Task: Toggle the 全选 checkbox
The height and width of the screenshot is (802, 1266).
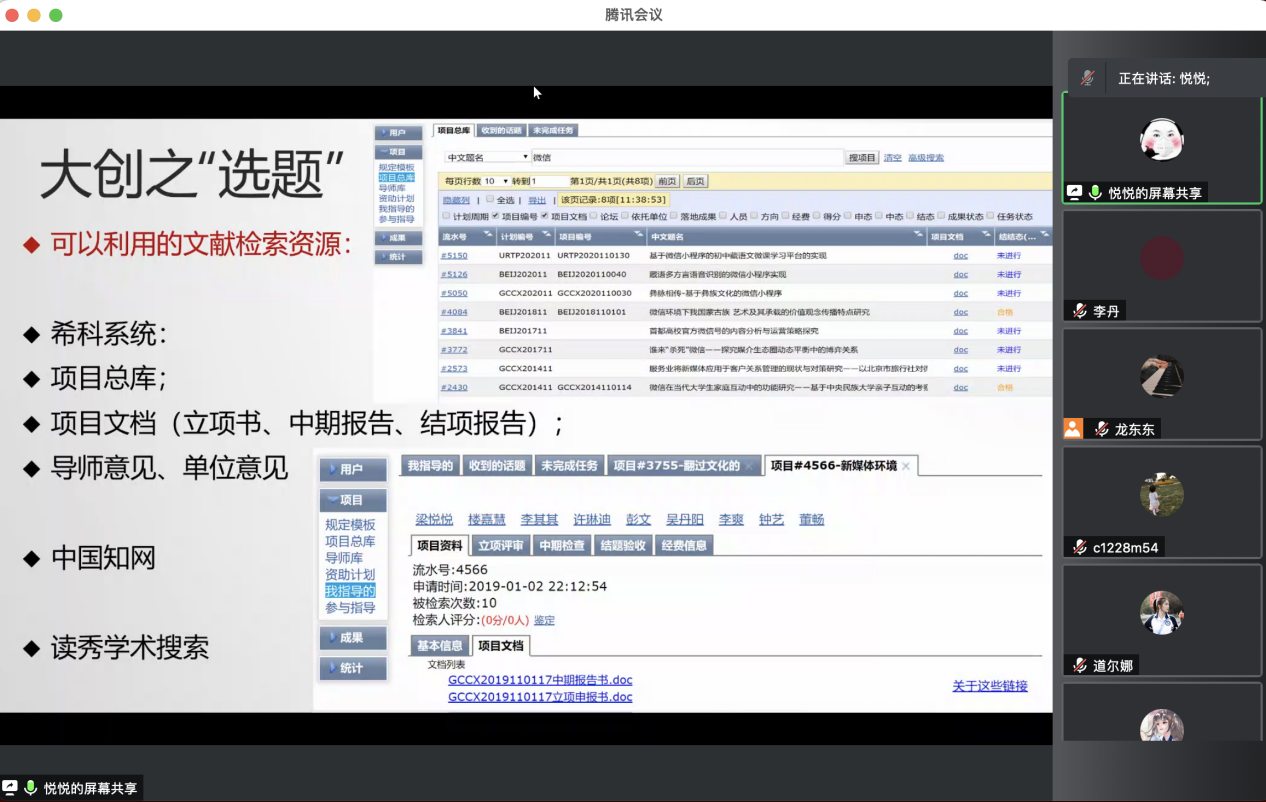Action: click(490, 199)
